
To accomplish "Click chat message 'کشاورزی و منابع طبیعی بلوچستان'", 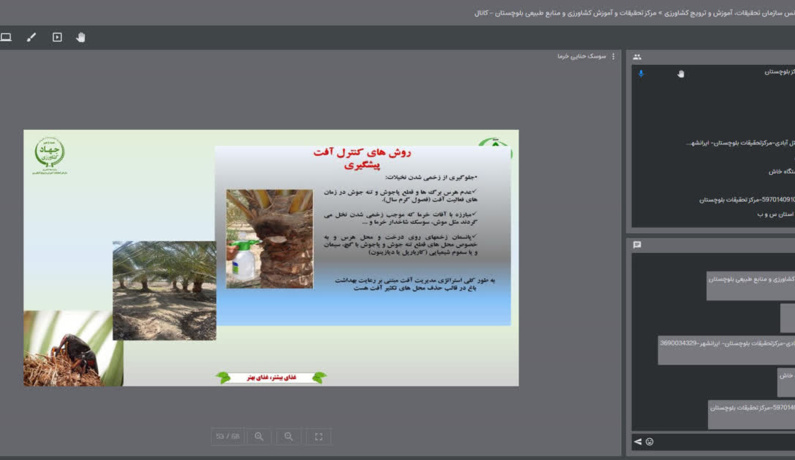I will (751, 286).
